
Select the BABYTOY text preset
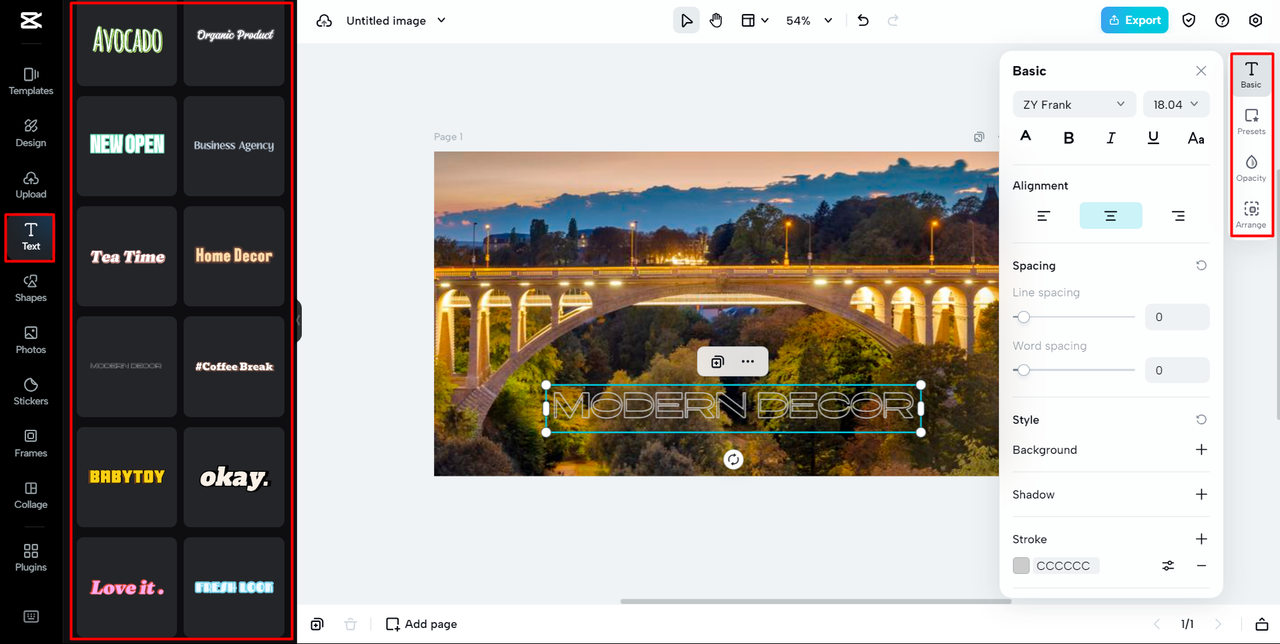(127, 477)
